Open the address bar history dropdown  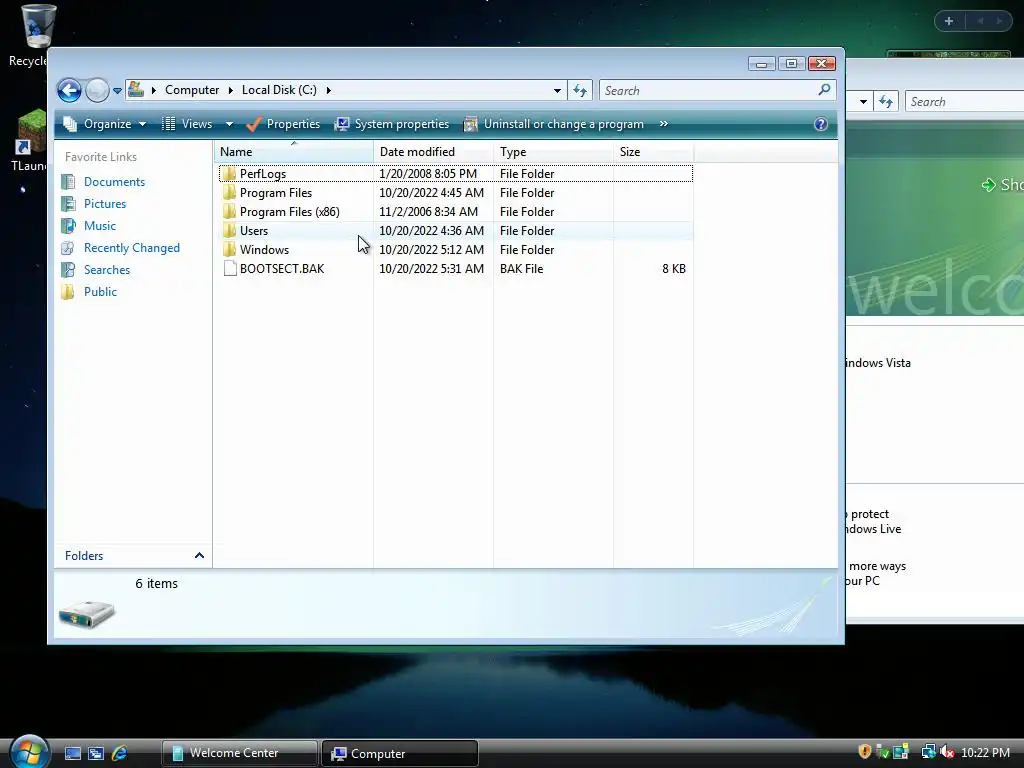click(x=557, y=91)
